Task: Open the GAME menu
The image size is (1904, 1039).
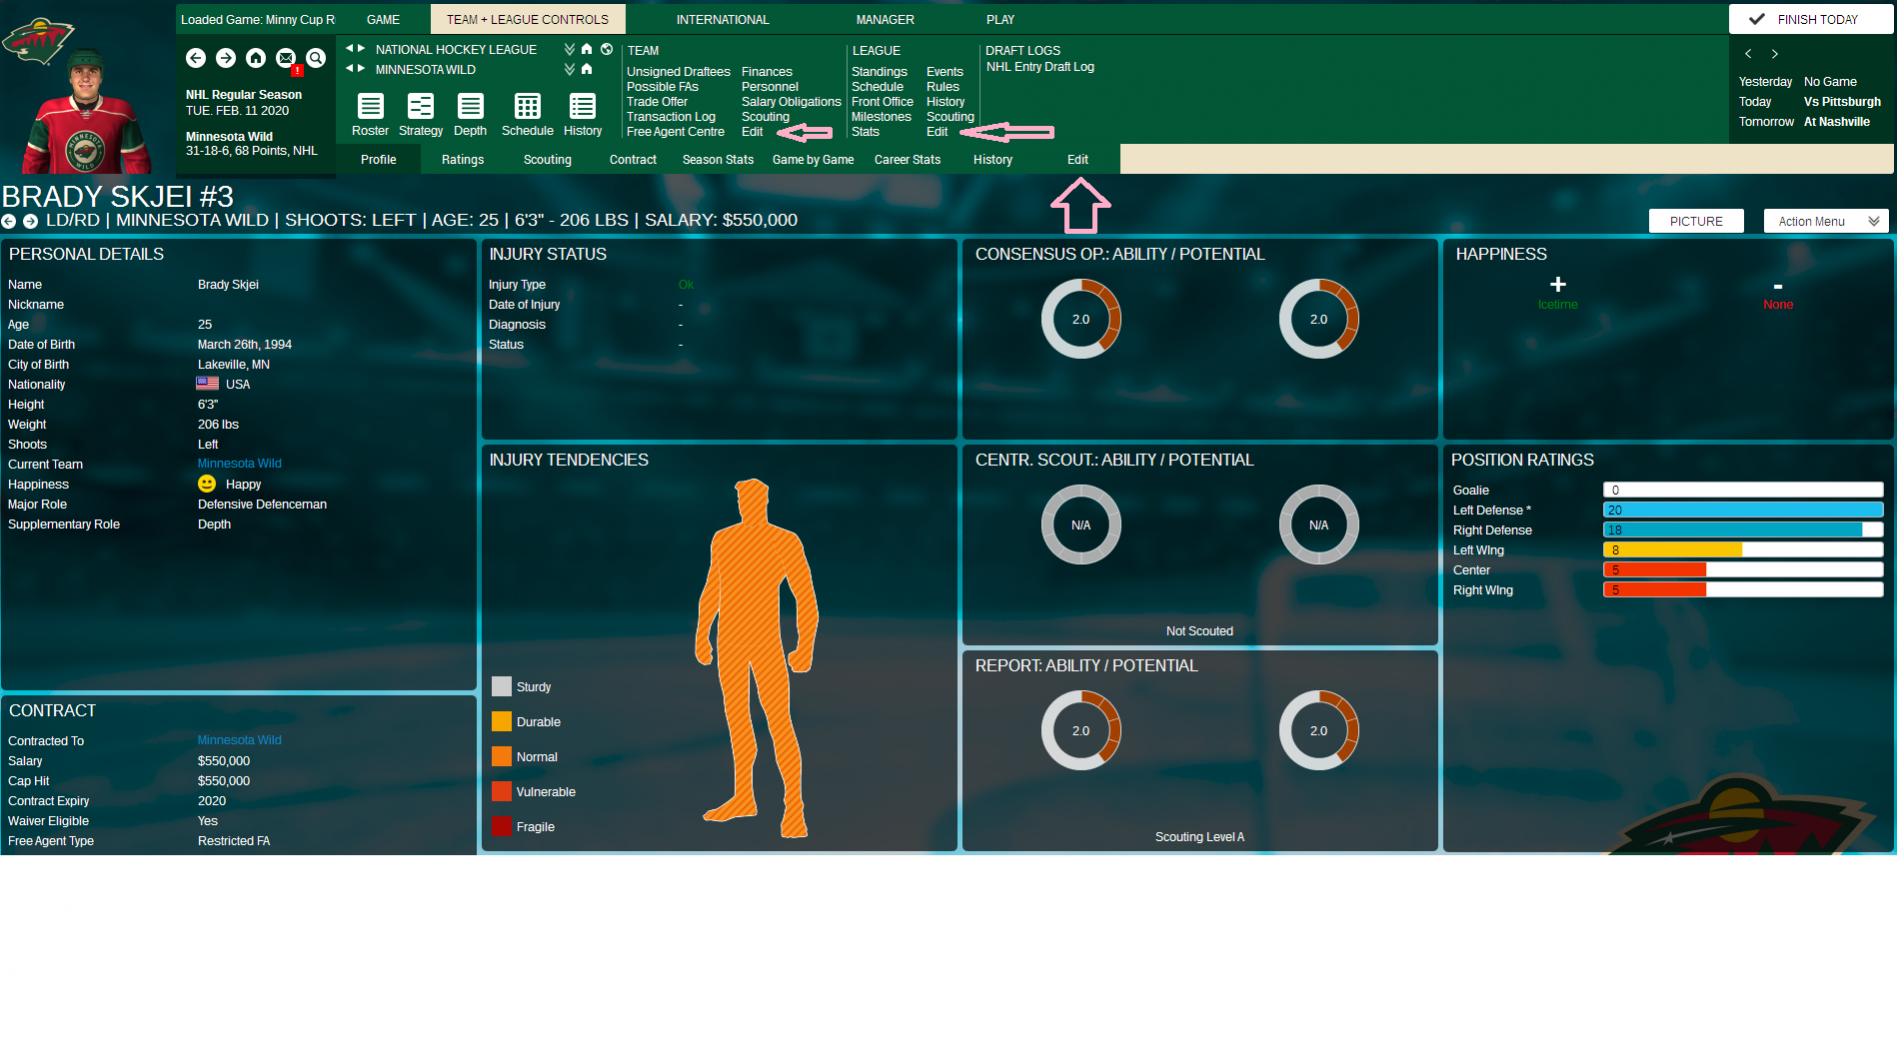Action: point(383,19)
